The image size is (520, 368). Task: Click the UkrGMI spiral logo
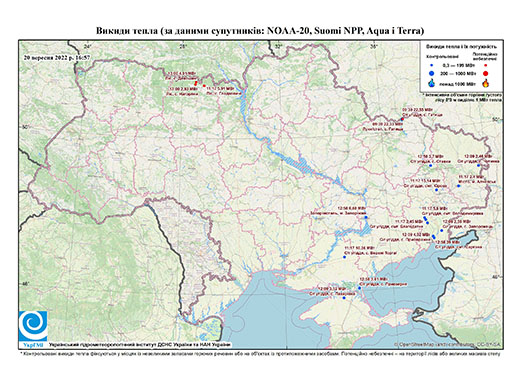(33, 326)
